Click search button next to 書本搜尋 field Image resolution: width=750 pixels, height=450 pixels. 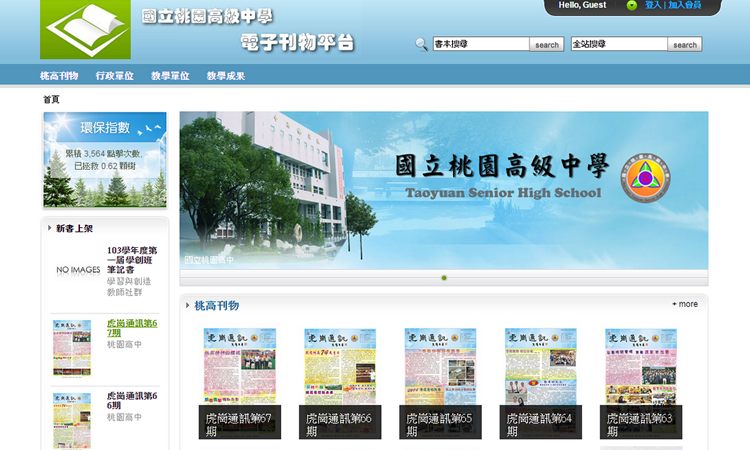547,44
